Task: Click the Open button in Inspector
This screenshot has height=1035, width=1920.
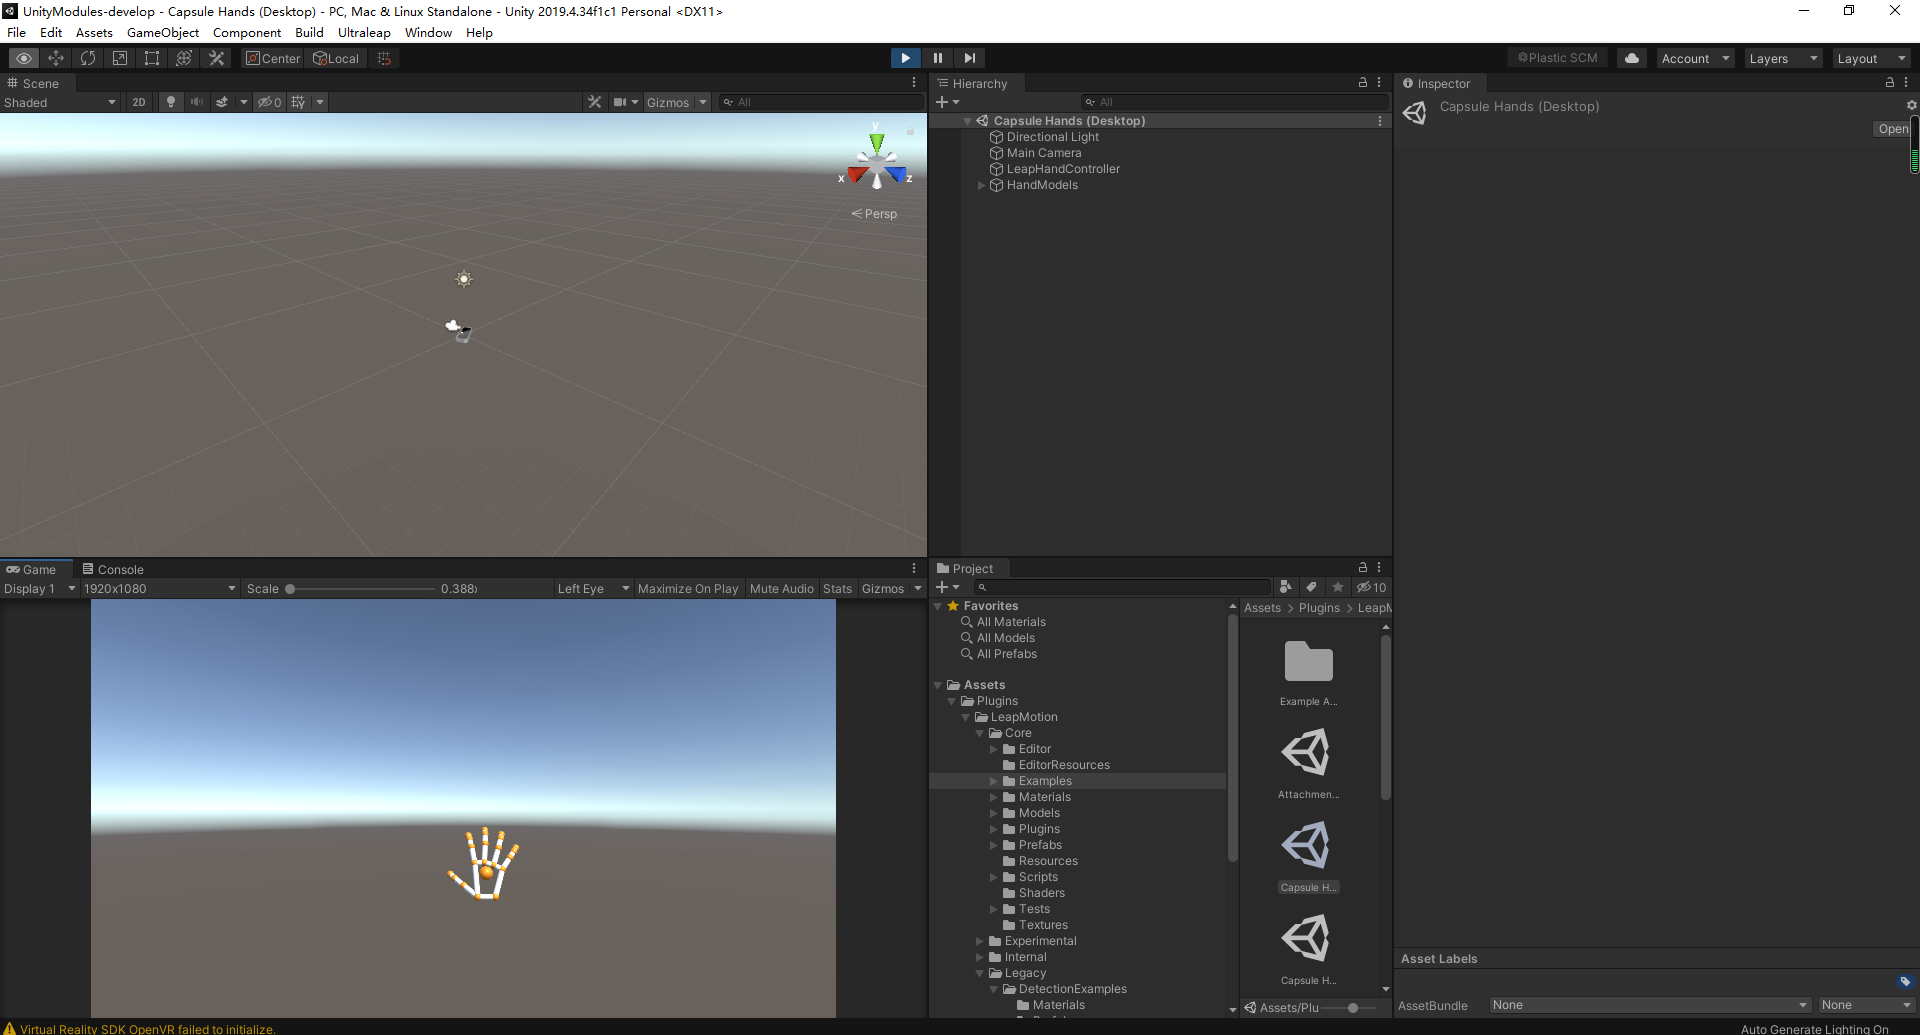Action: click(1891, 128)
